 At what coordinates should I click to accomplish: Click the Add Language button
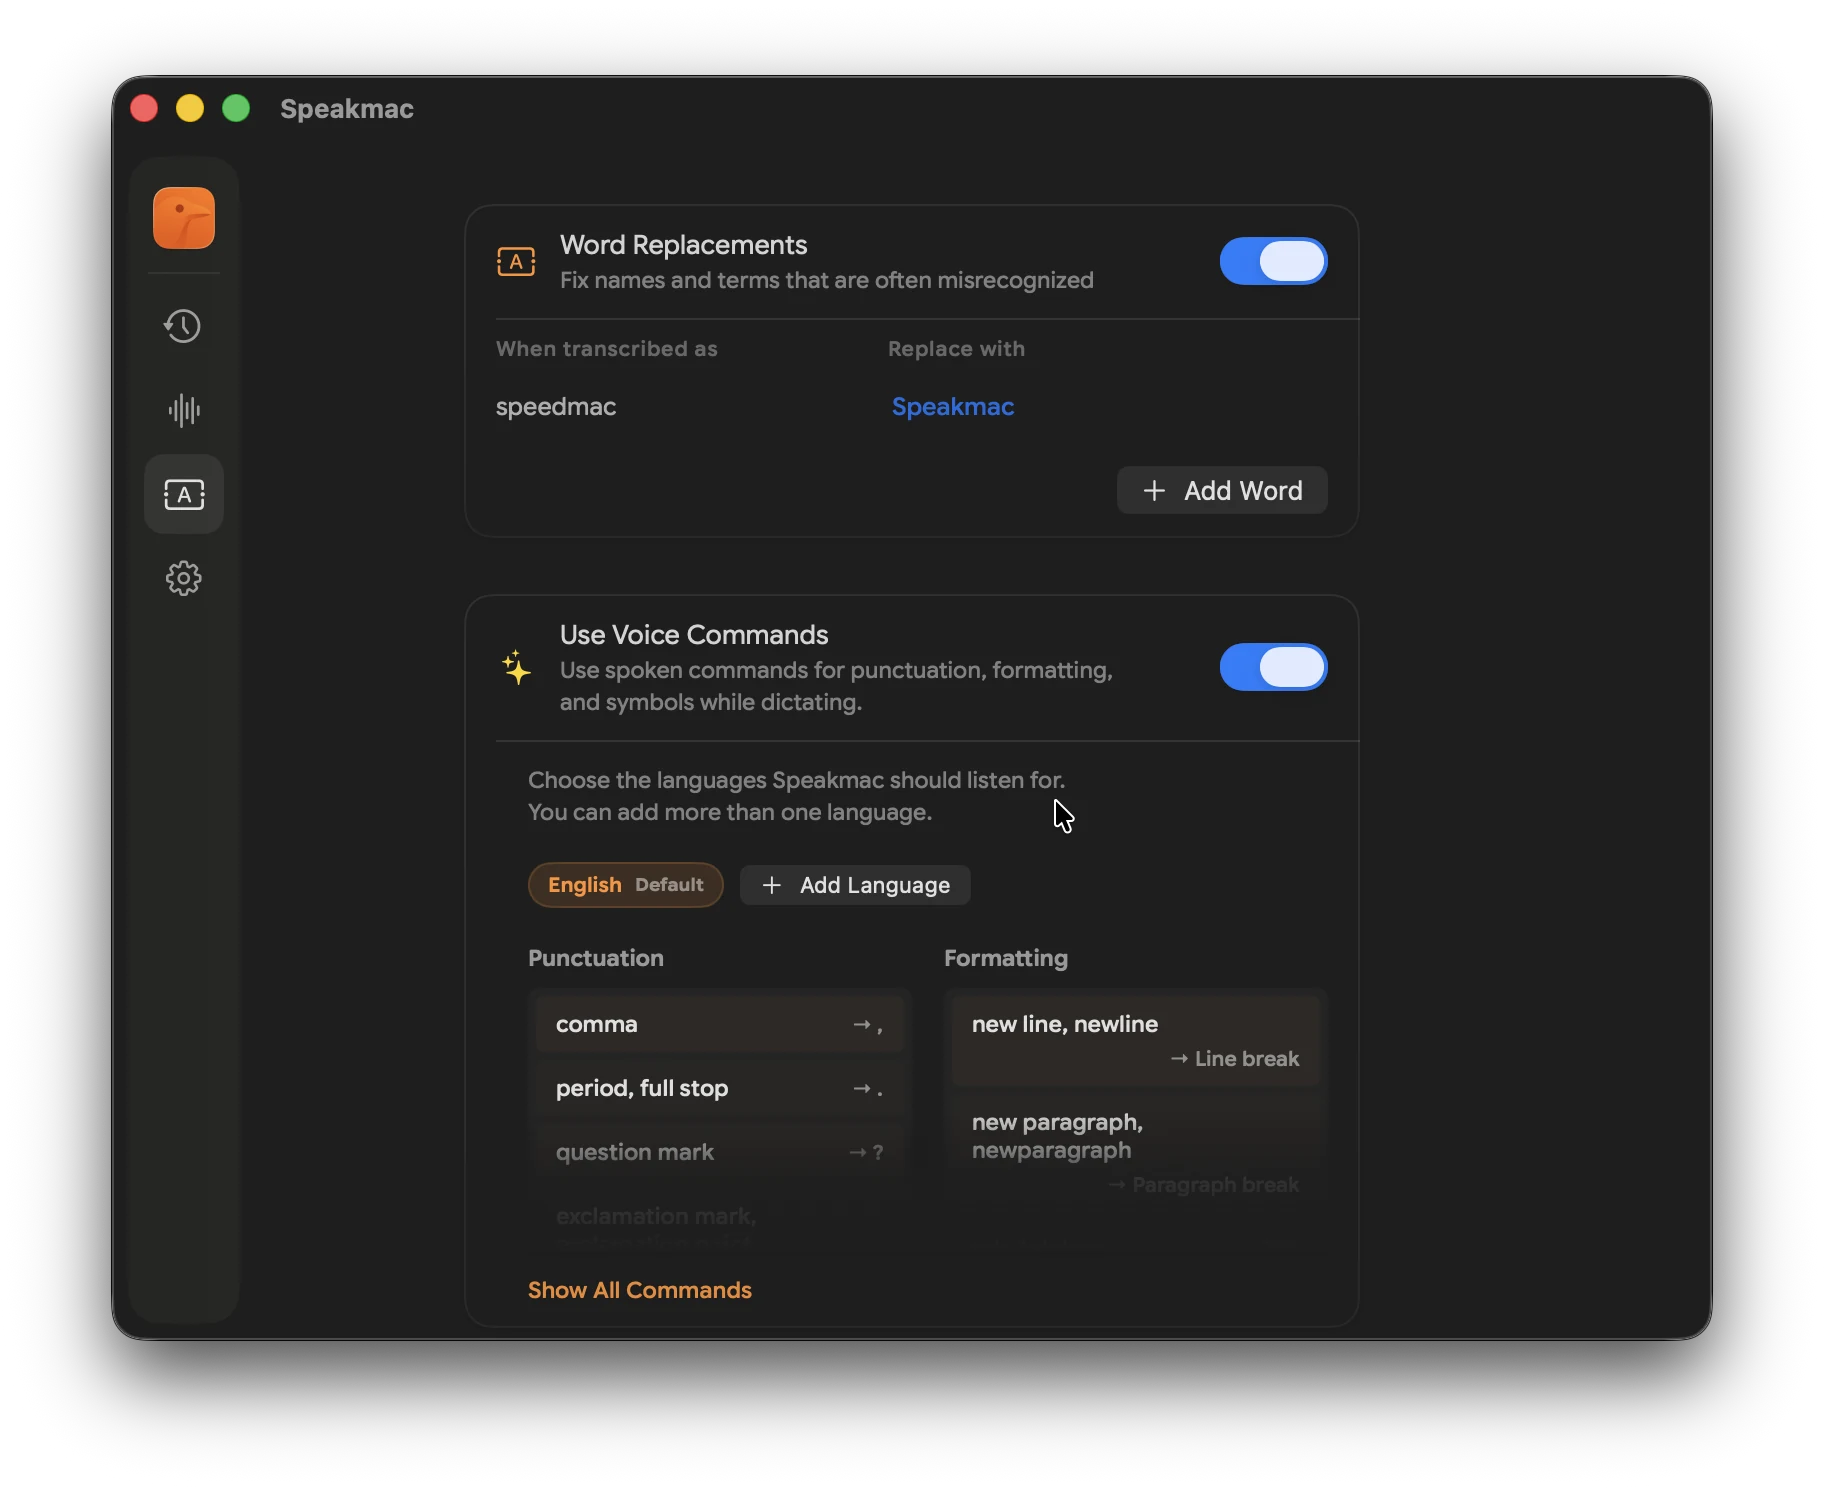(855, 885)
